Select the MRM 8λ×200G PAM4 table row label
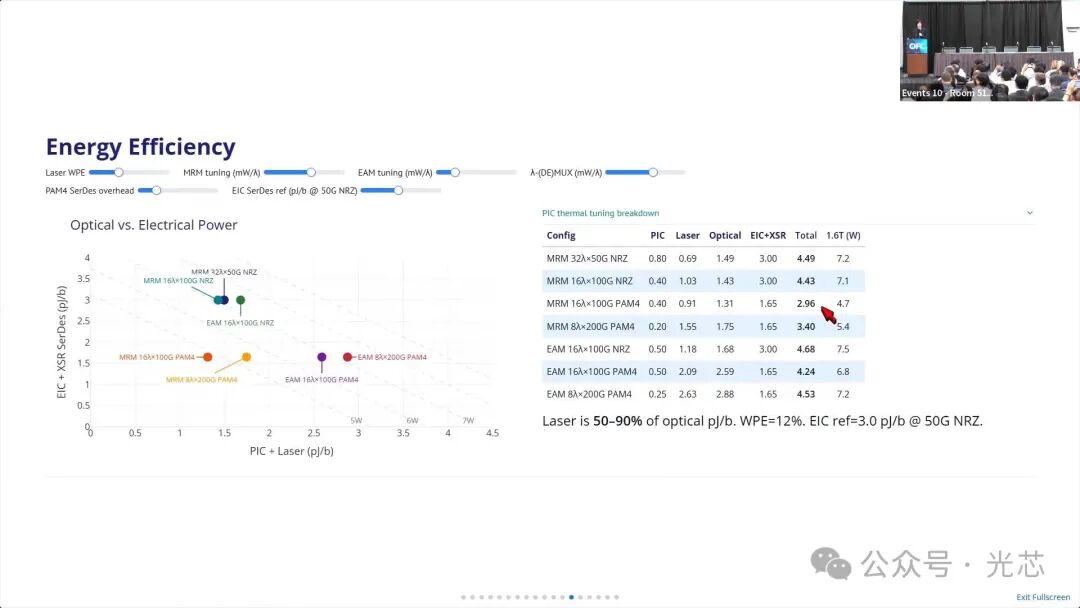Screen dimensions: 1080x608 590,326
